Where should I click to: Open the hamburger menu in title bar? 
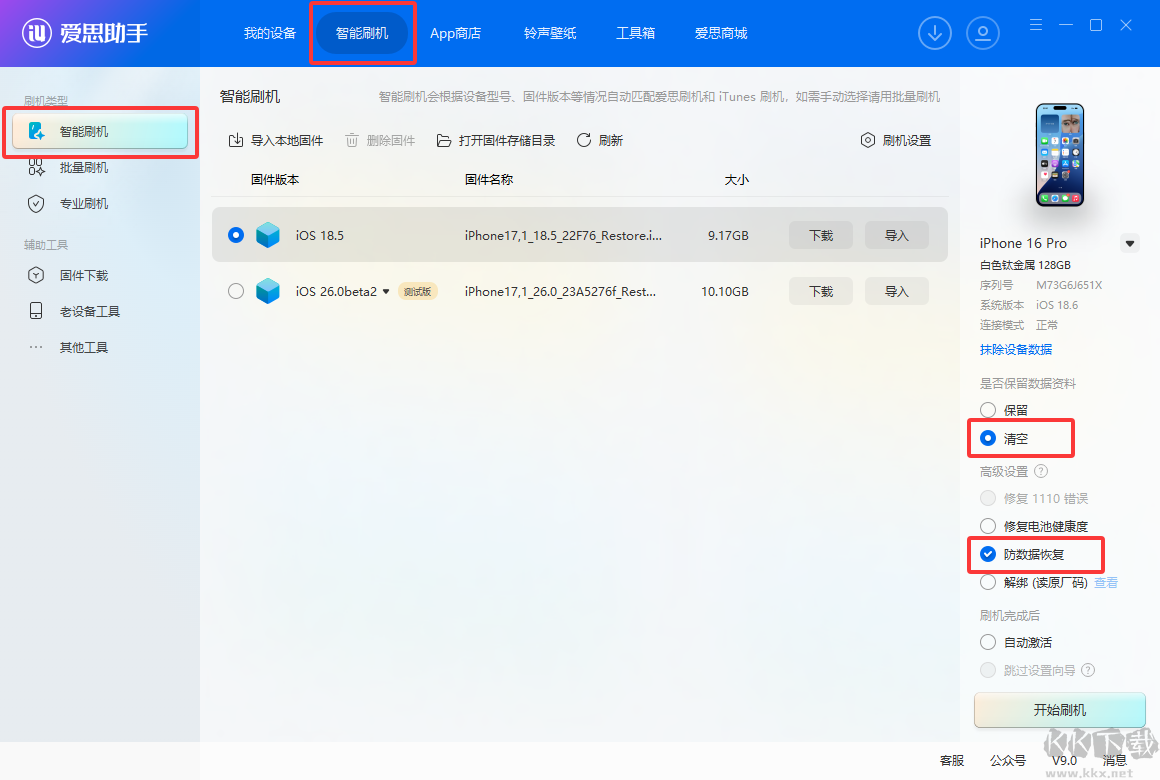tap(1036, 25)
